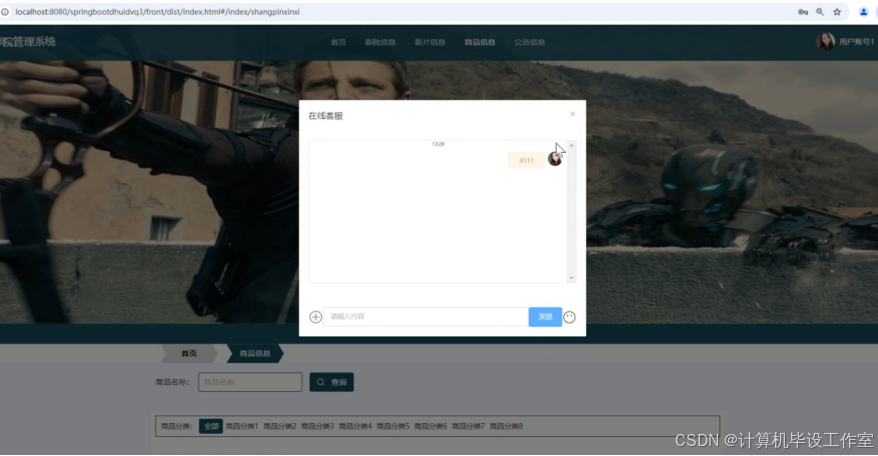
Task: Filter by 商品分类2
Action: 280,426
